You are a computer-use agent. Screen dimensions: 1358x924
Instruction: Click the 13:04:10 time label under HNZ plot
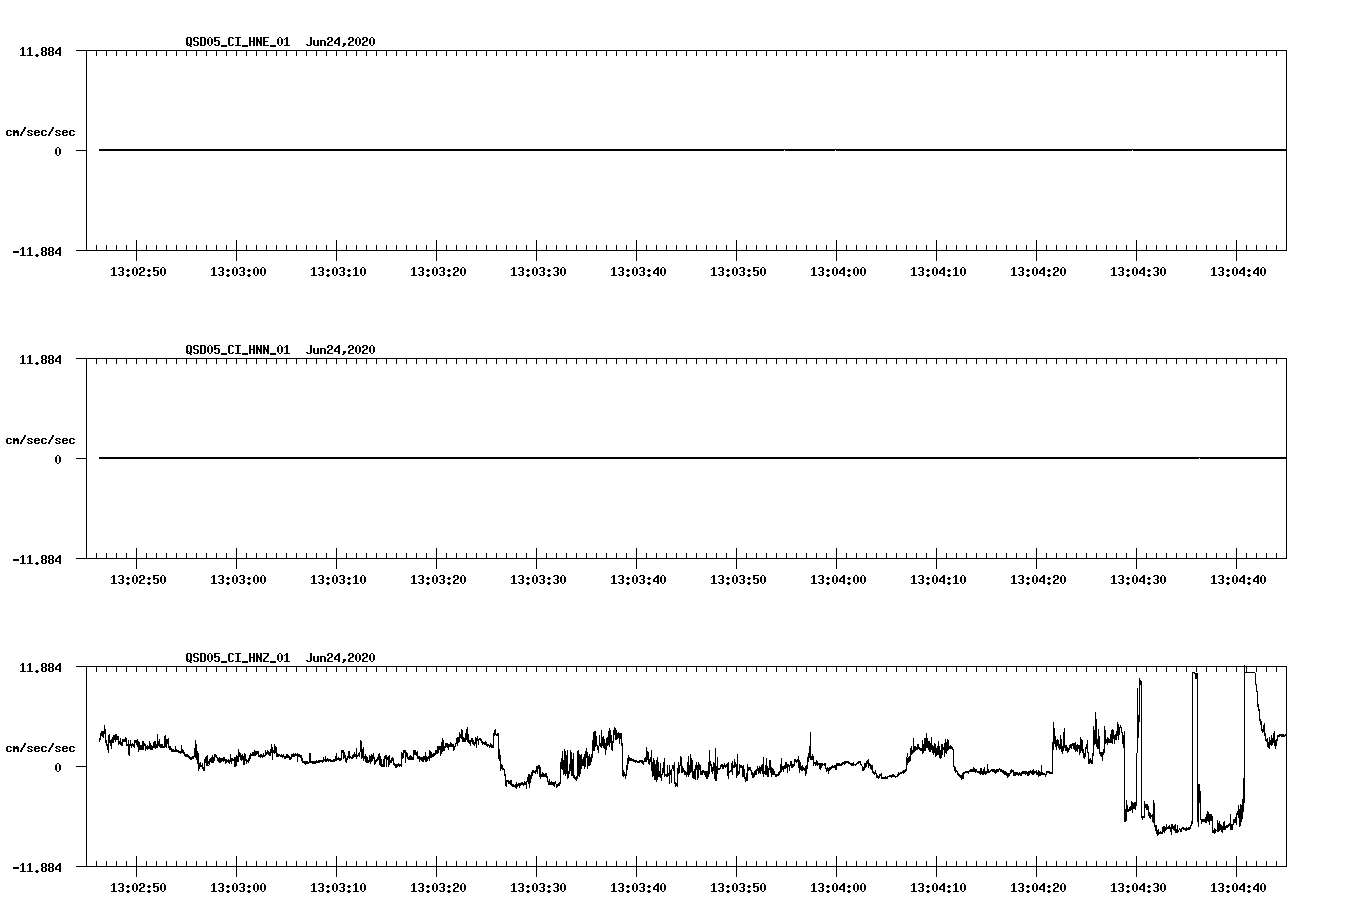point(938,888)
